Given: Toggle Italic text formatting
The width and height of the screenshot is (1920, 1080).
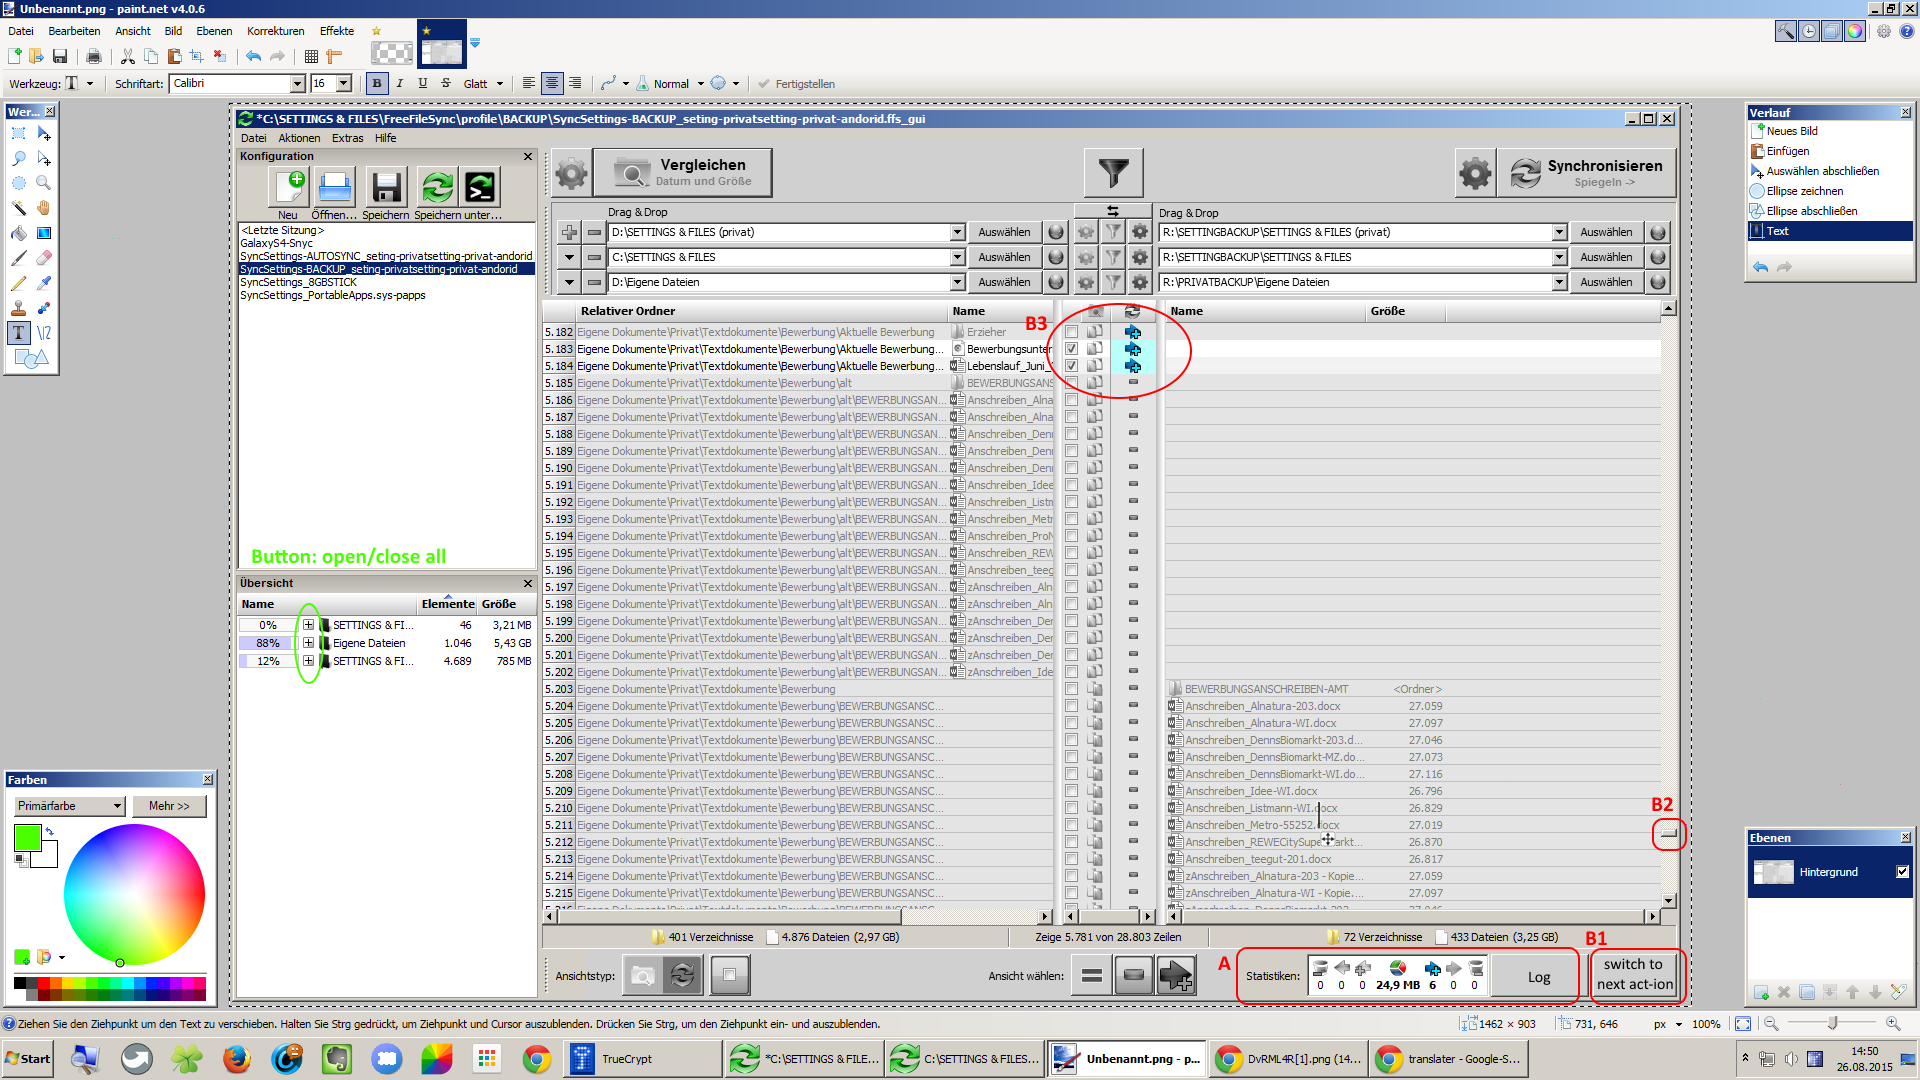Looking at the screenshot, I should pos(400,83).
